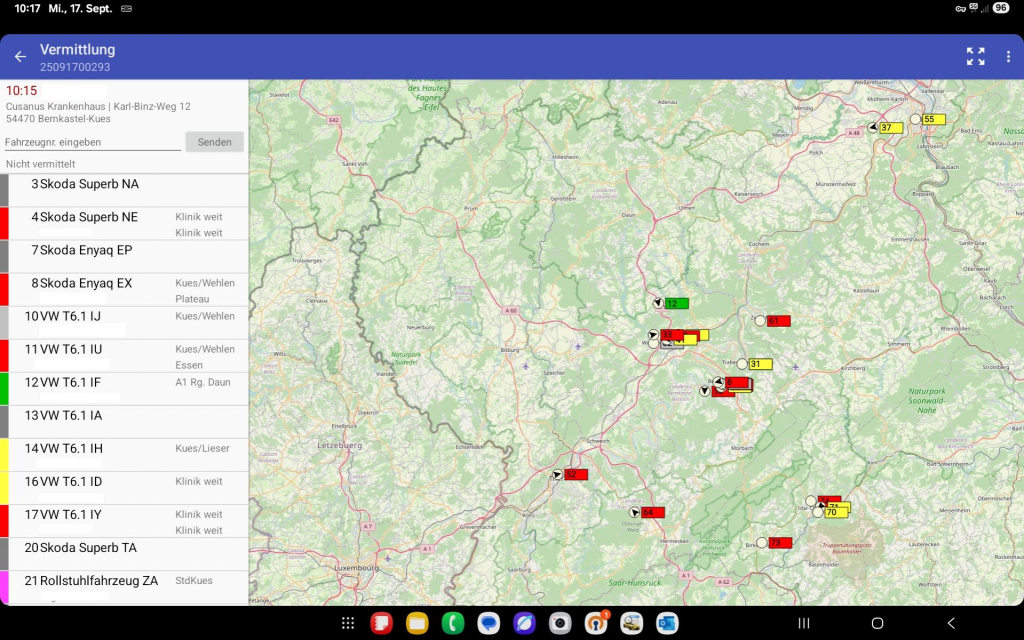Tap yellow vehicle marker 31 near Traben
The image size is (1024, 640).
760,364
